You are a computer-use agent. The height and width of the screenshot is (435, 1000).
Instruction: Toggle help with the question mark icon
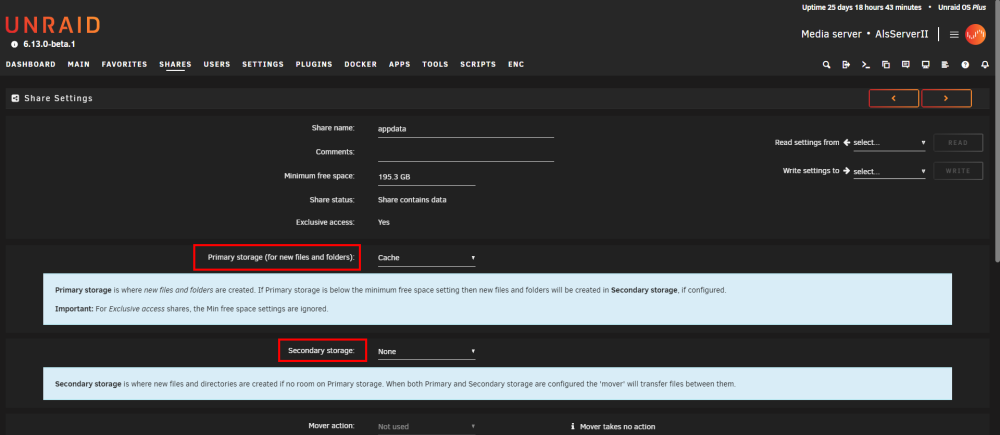pos(965,64)
